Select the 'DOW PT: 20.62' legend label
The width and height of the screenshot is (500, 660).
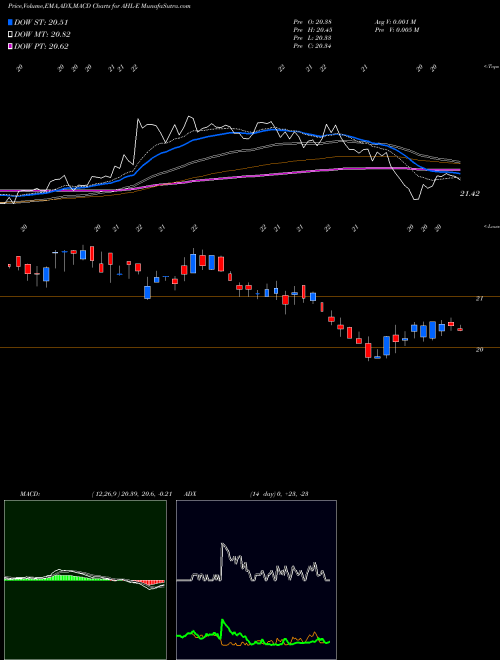point(41,46)
